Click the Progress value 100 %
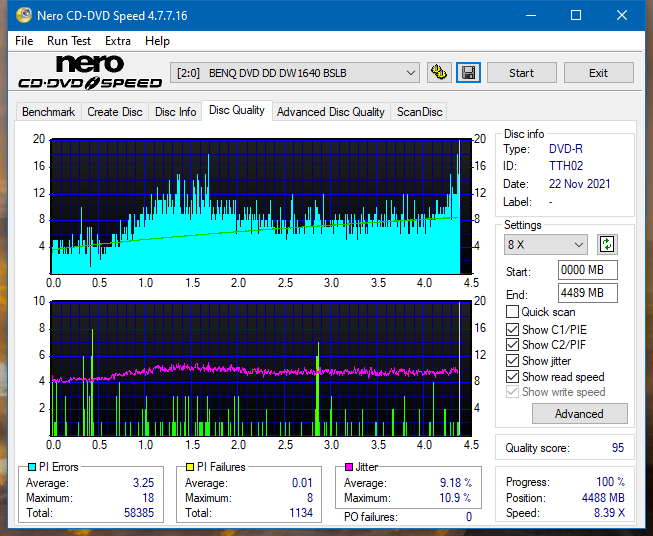This screenshot has height=536, width=653. click(611, 482)
